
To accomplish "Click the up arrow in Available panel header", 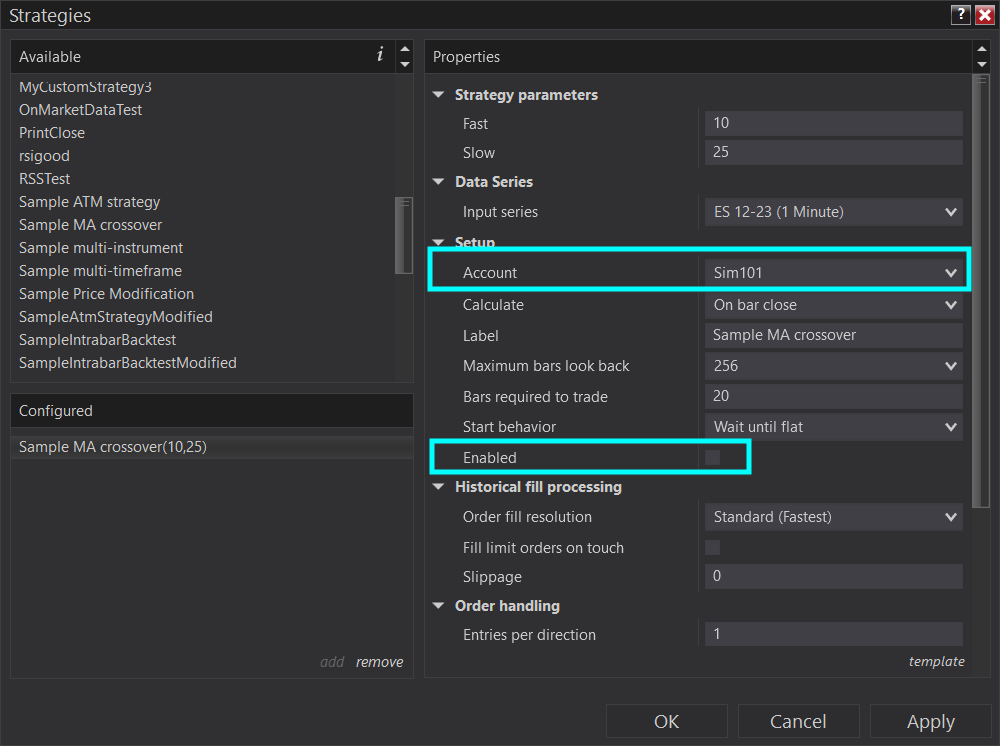I will click(x=404, y=48).
